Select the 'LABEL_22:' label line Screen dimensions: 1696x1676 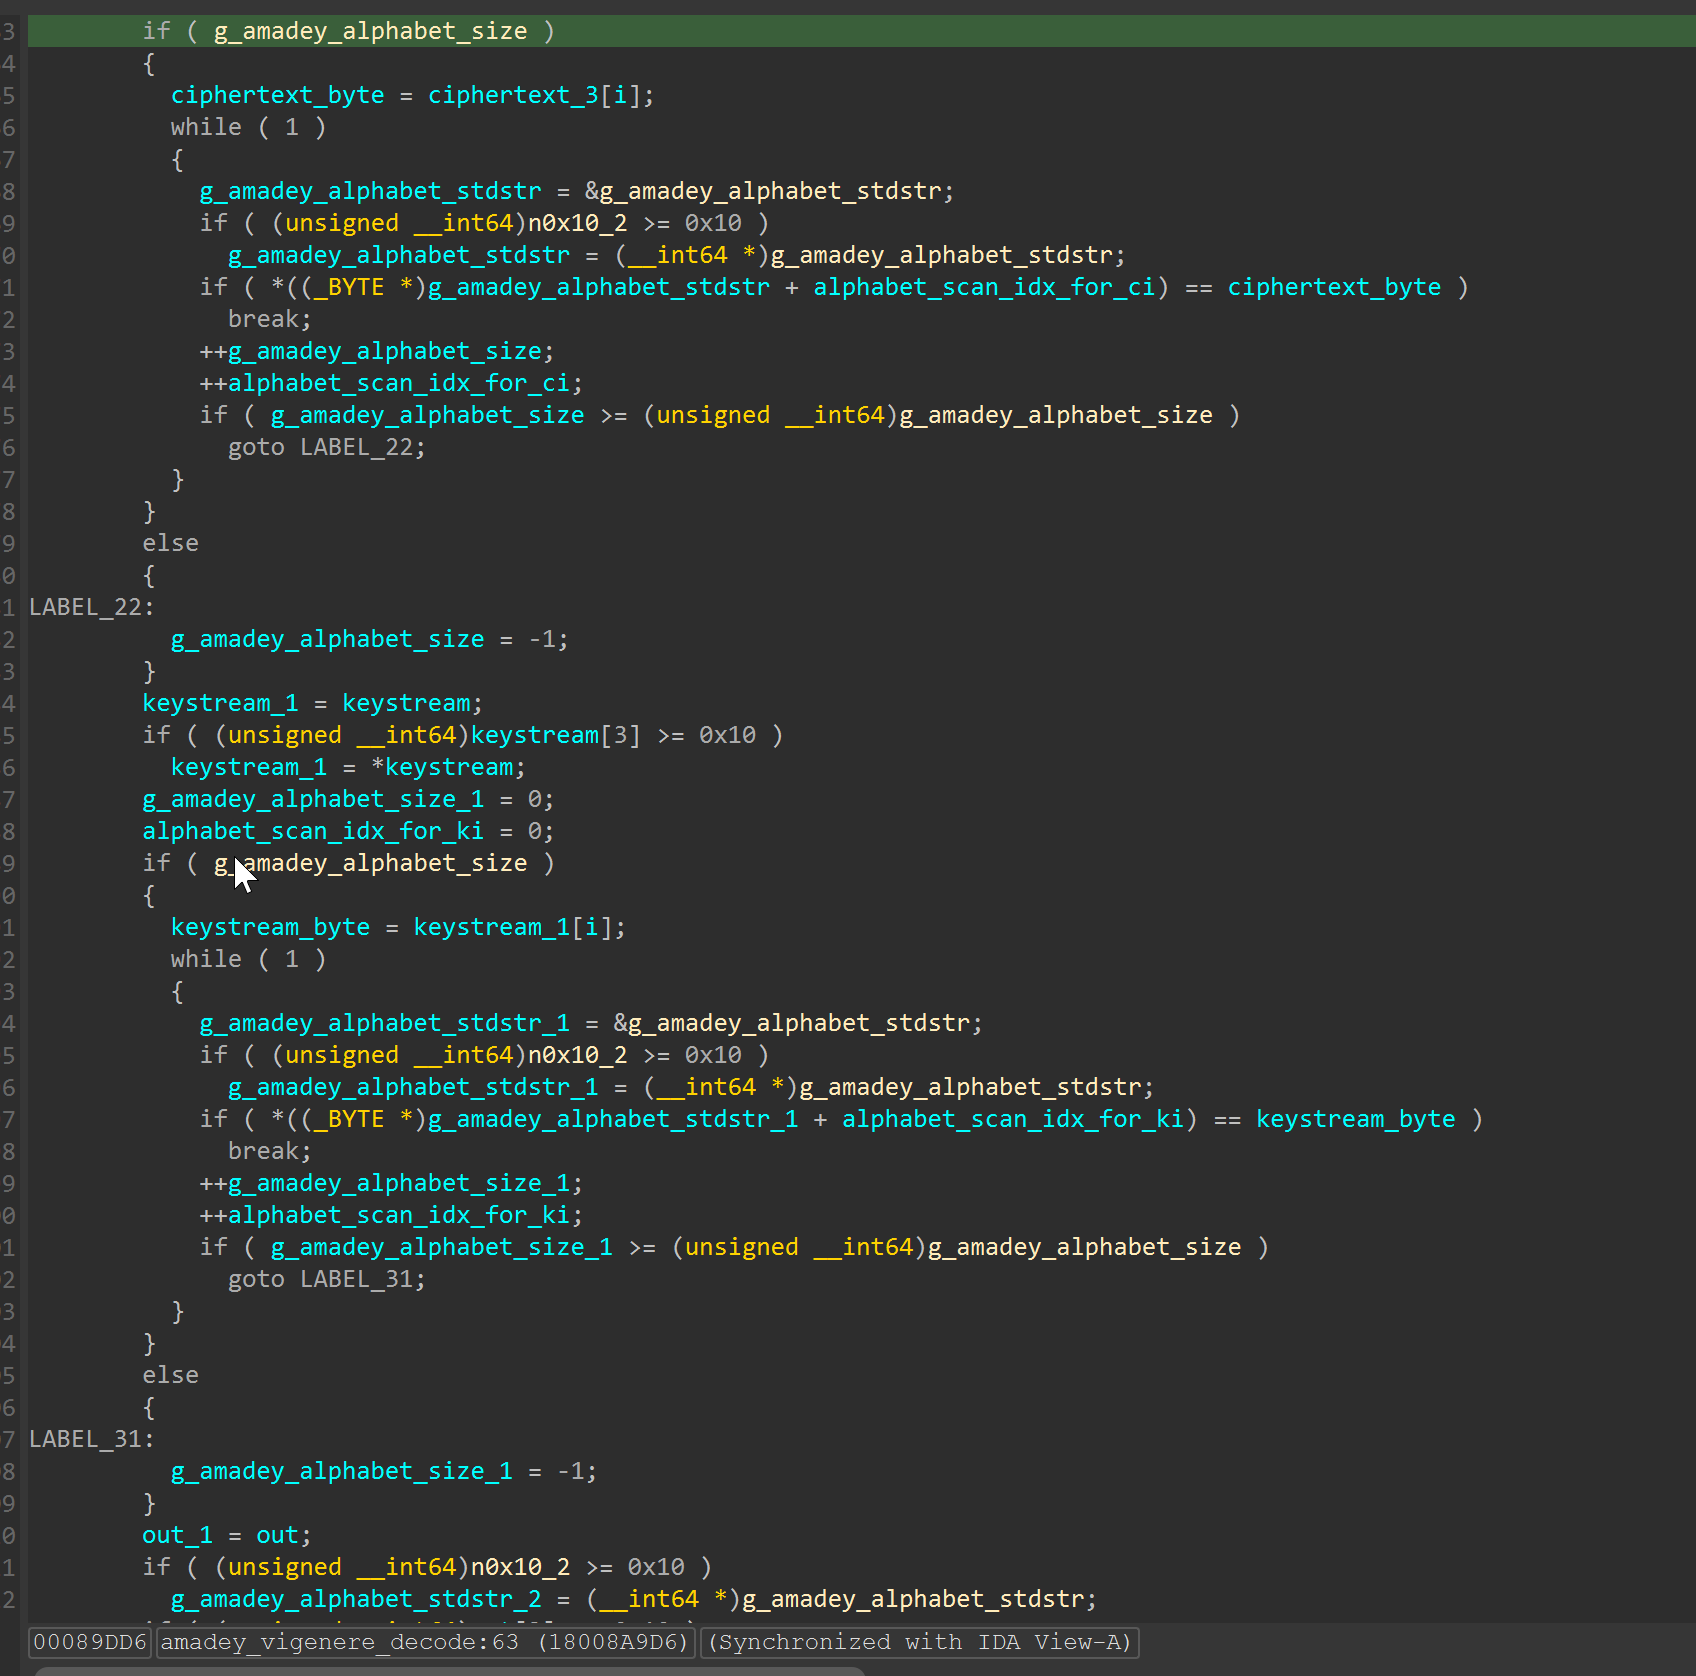pyautogui.click(x=92, y=607)
